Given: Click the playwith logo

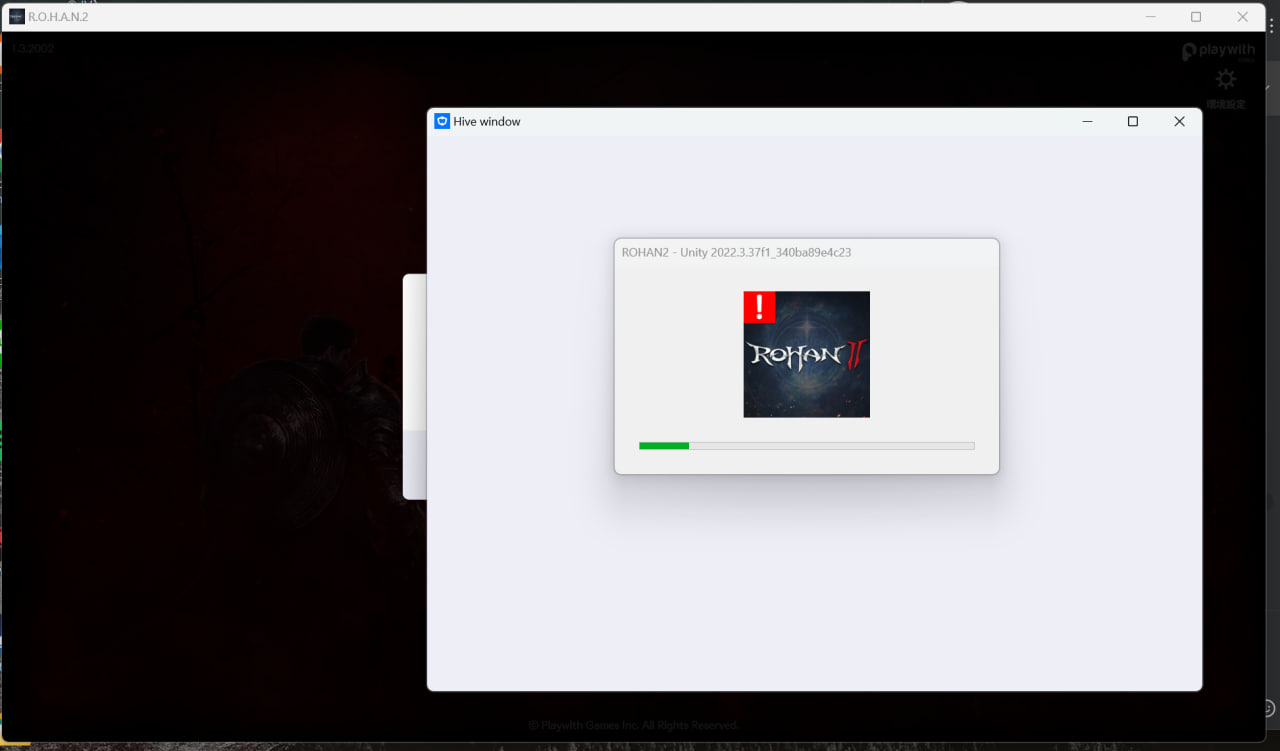Looking at the screenshot, I should [x=1218, y=51].
